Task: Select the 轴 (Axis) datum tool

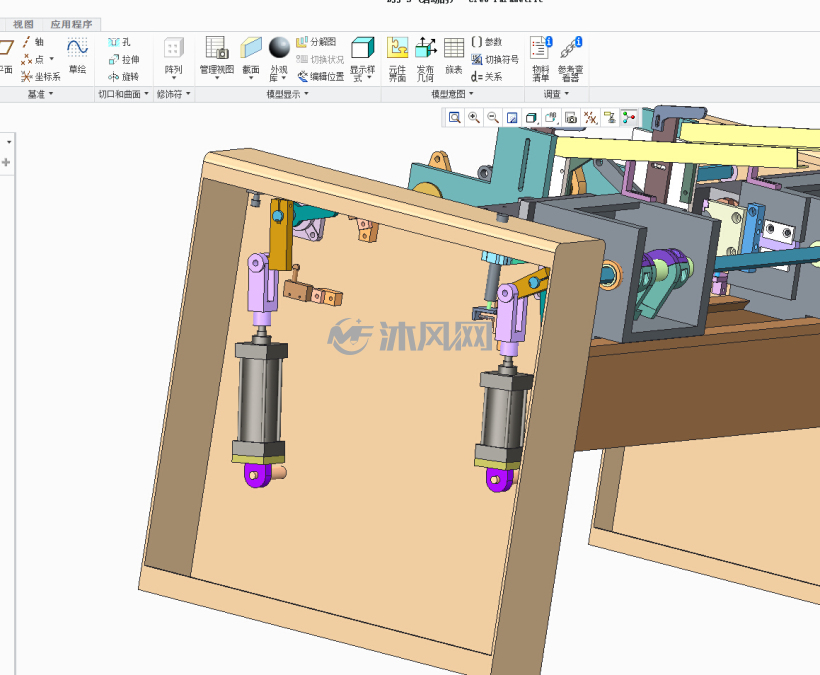Action: 33,42
